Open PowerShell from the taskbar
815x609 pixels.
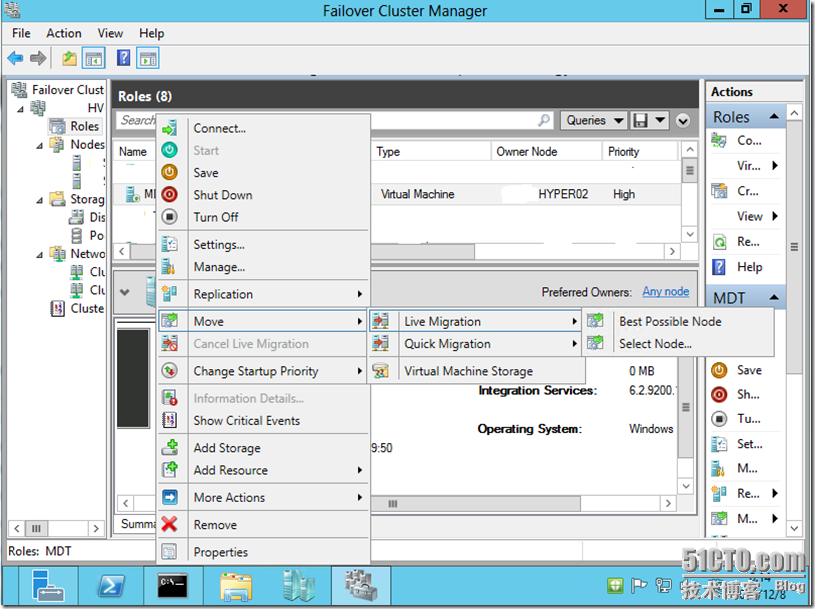point(111,586)
